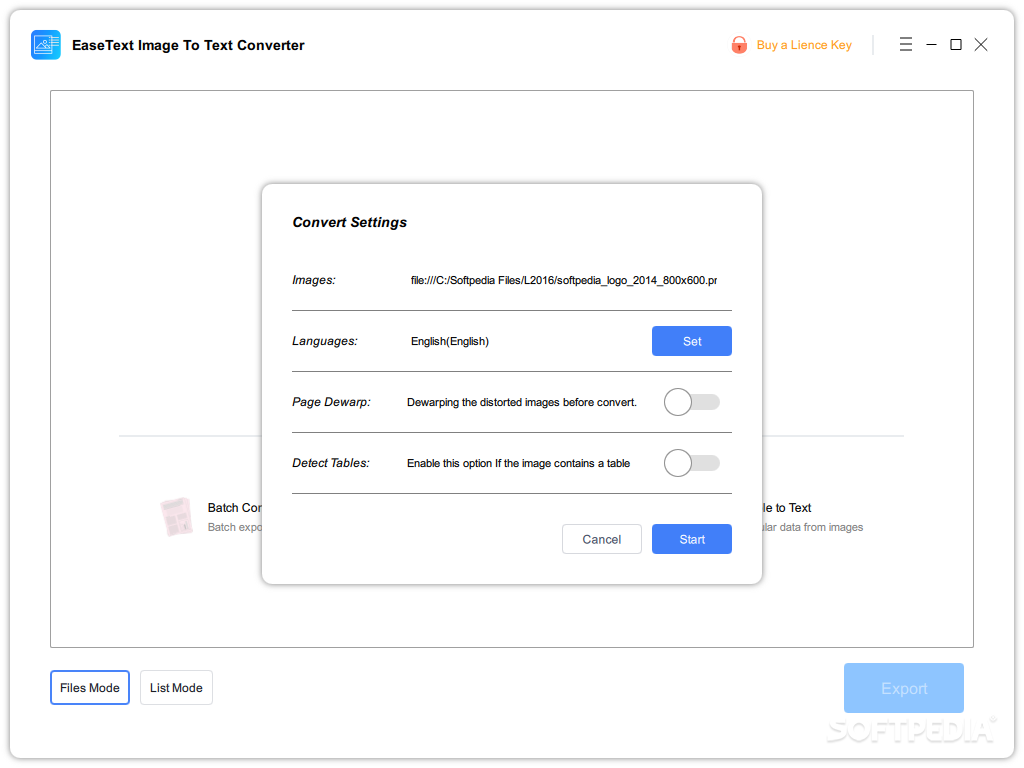Click the EaseText app logo icon

46,45
